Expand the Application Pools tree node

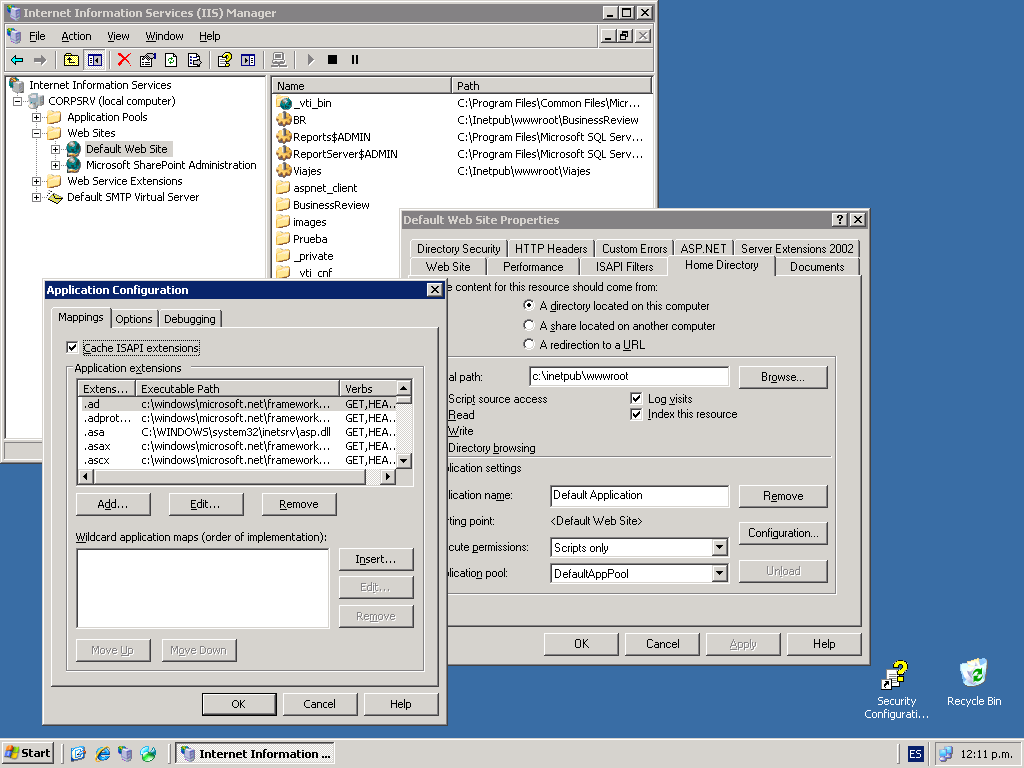coord(37,118)
